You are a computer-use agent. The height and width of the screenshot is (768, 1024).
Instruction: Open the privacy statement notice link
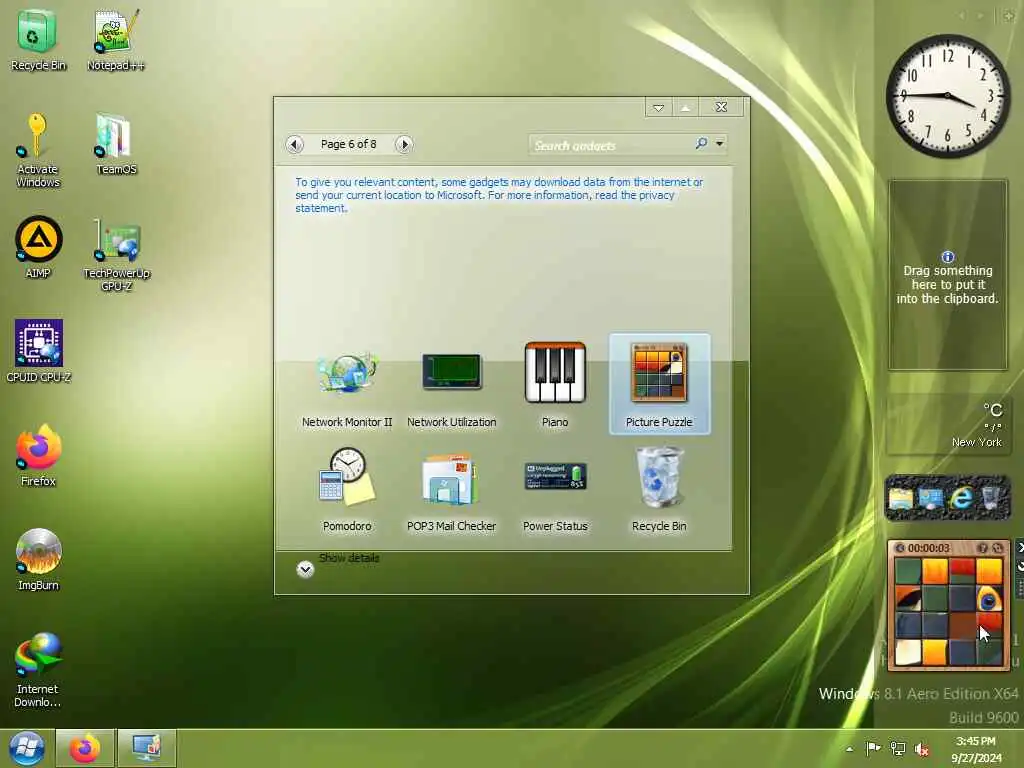click(x=499, y=195)
